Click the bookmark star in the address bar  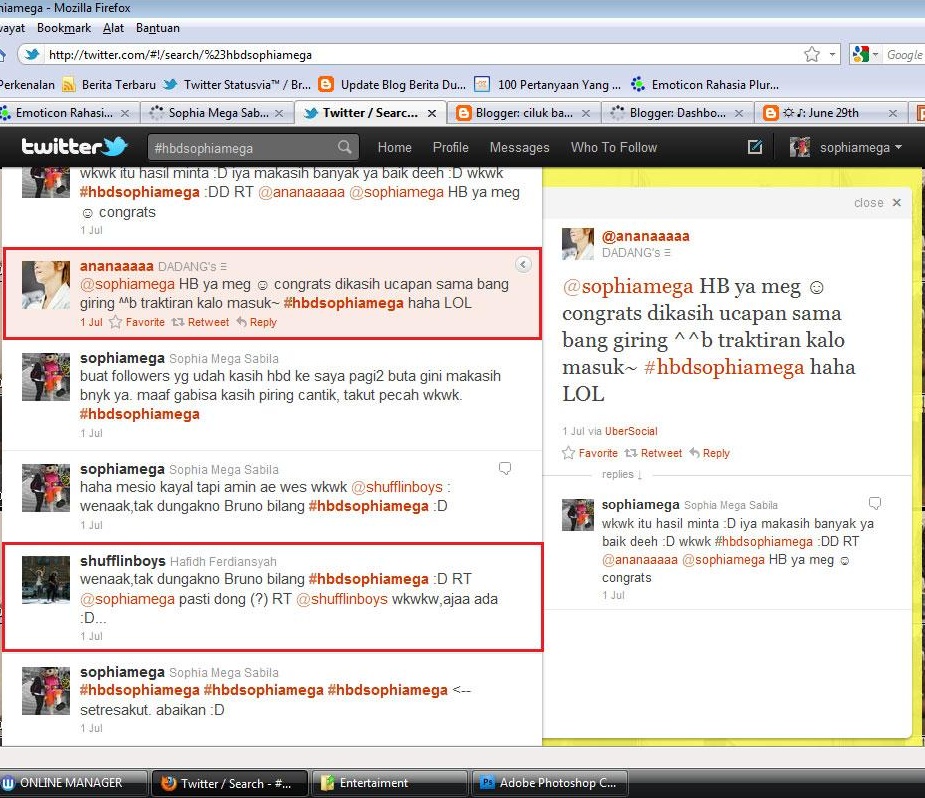tap(812, 54)
